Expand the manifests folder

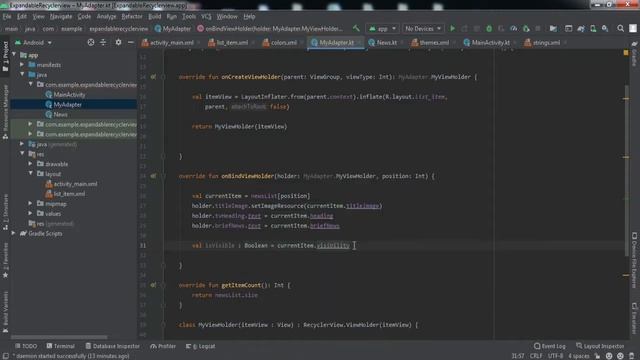point(22,64)
